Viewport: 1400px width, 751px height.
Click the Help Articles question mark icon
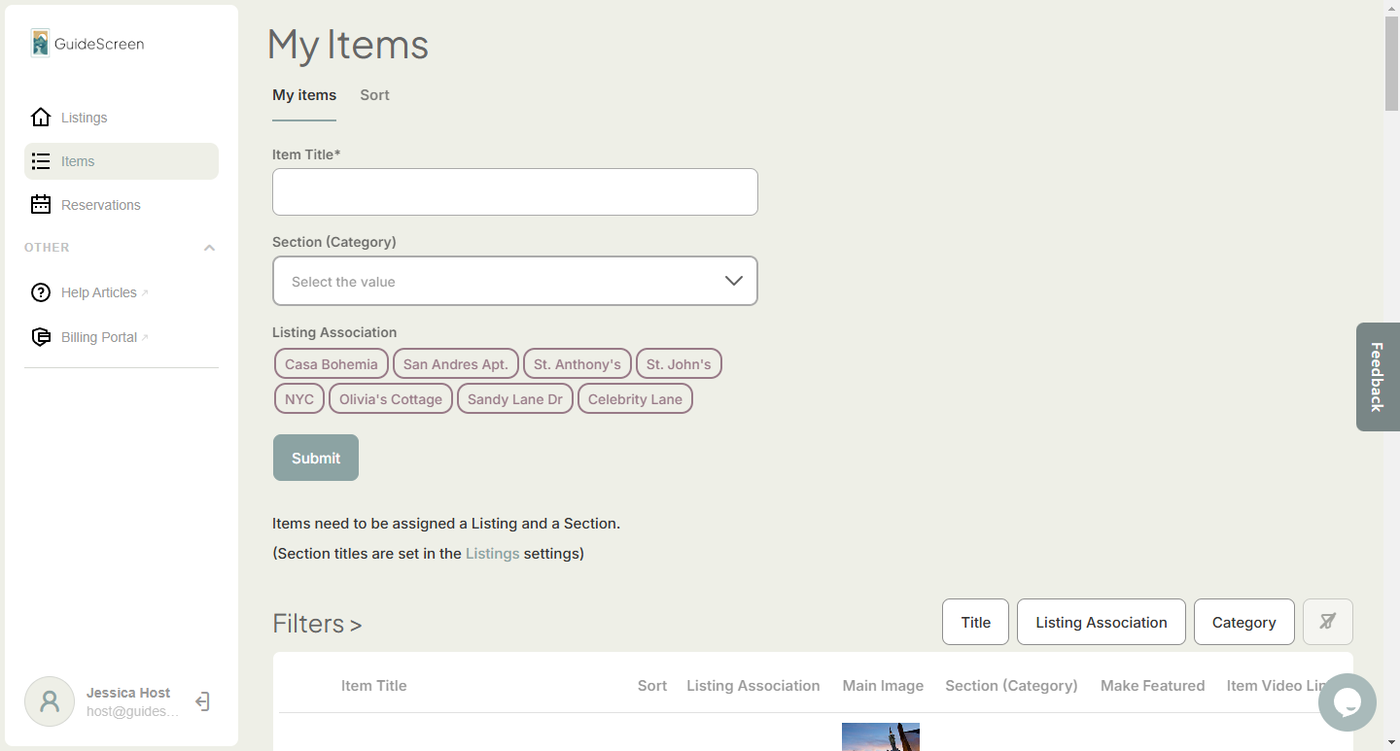[x=41, y=293]
